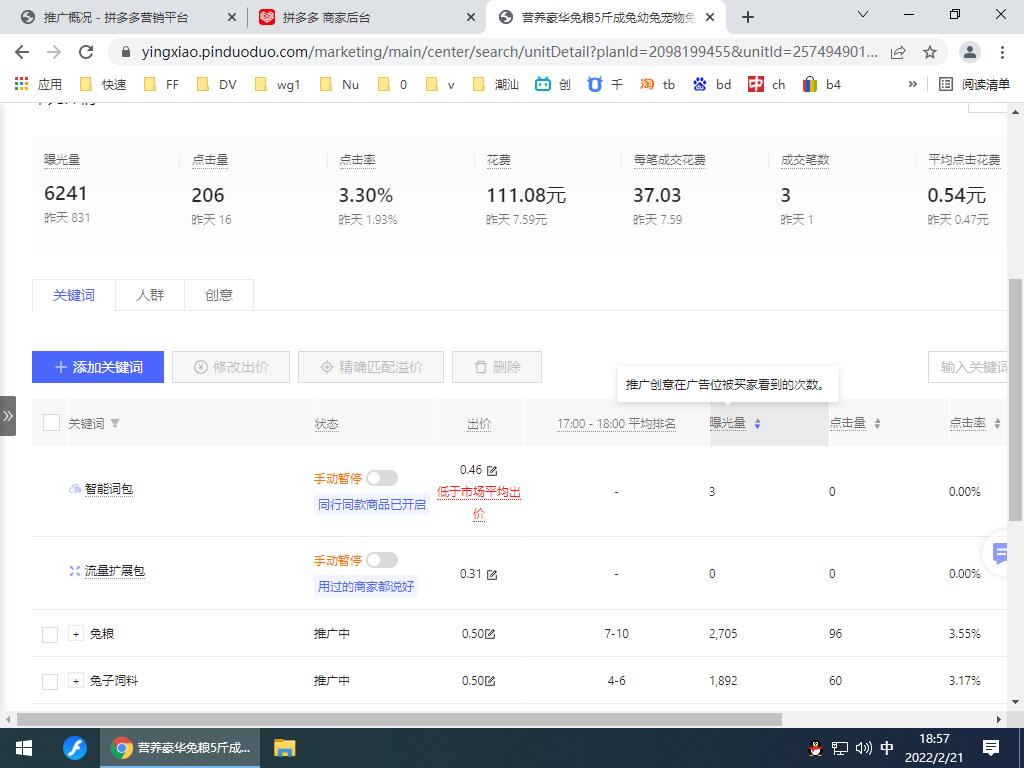The image size is (1024, 768).
Task: Click the browser address bar URL
Action: (509, 52)
